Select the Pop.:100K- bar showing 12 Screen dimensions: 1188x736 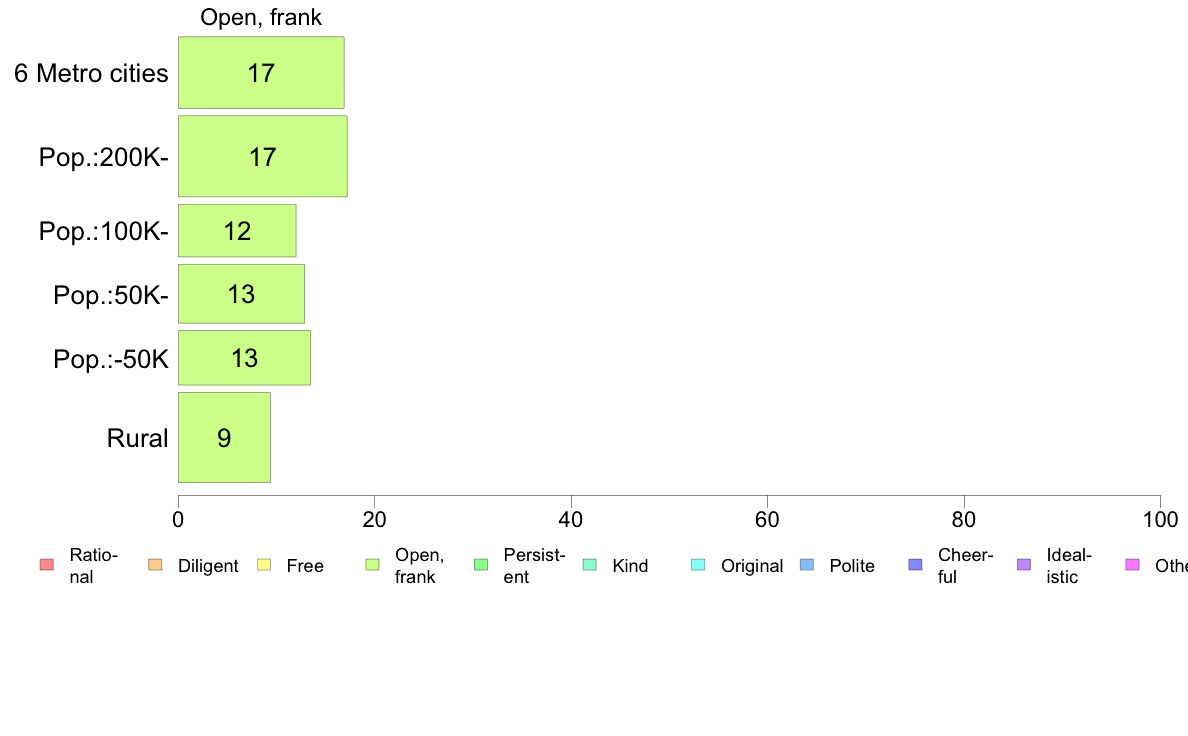[237, 230]
